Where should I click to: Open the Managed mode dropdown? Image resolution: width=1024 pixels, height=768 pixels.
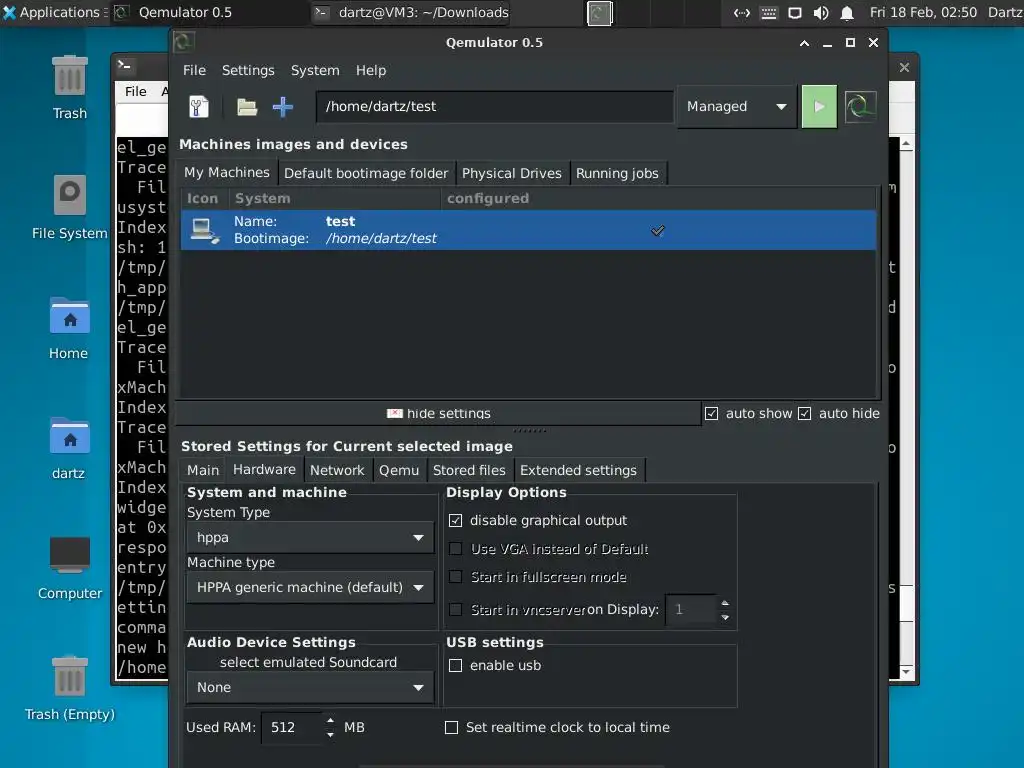pos(737,106)
